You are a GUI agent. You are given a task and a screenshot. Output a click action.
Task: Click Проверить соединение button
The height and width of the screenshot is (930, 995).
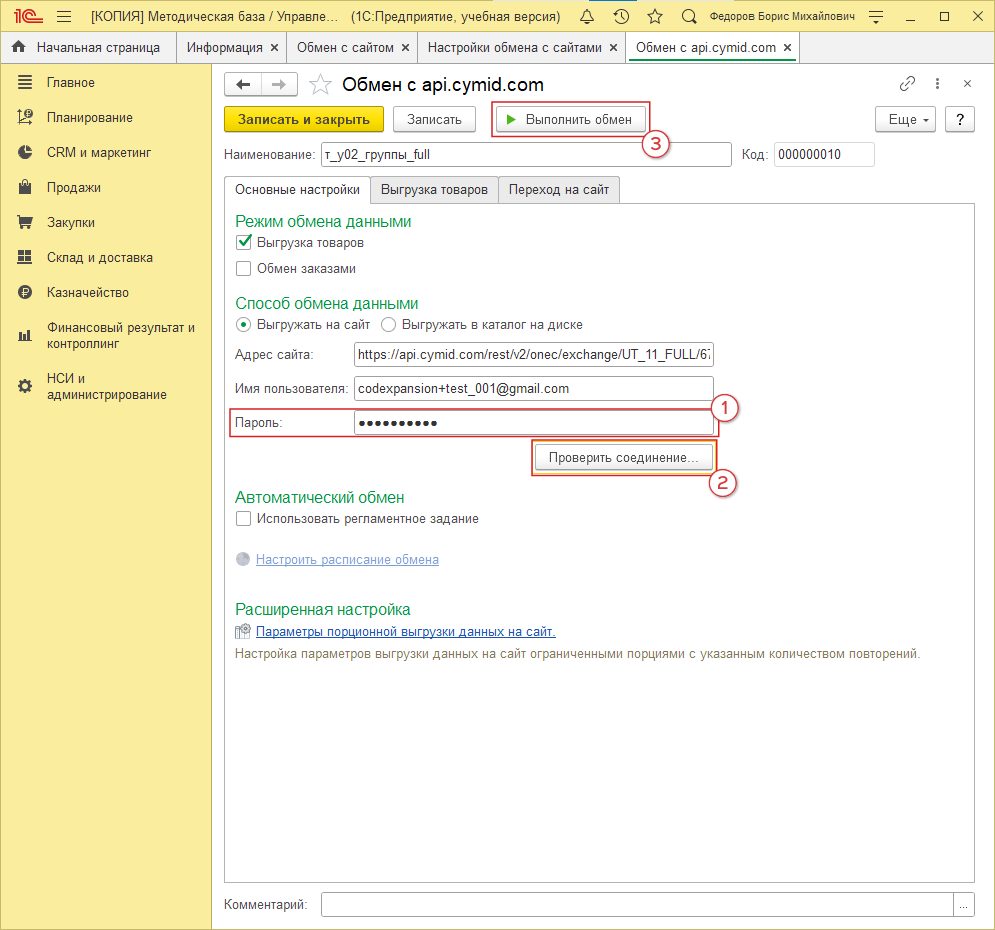tap(624, 457)
